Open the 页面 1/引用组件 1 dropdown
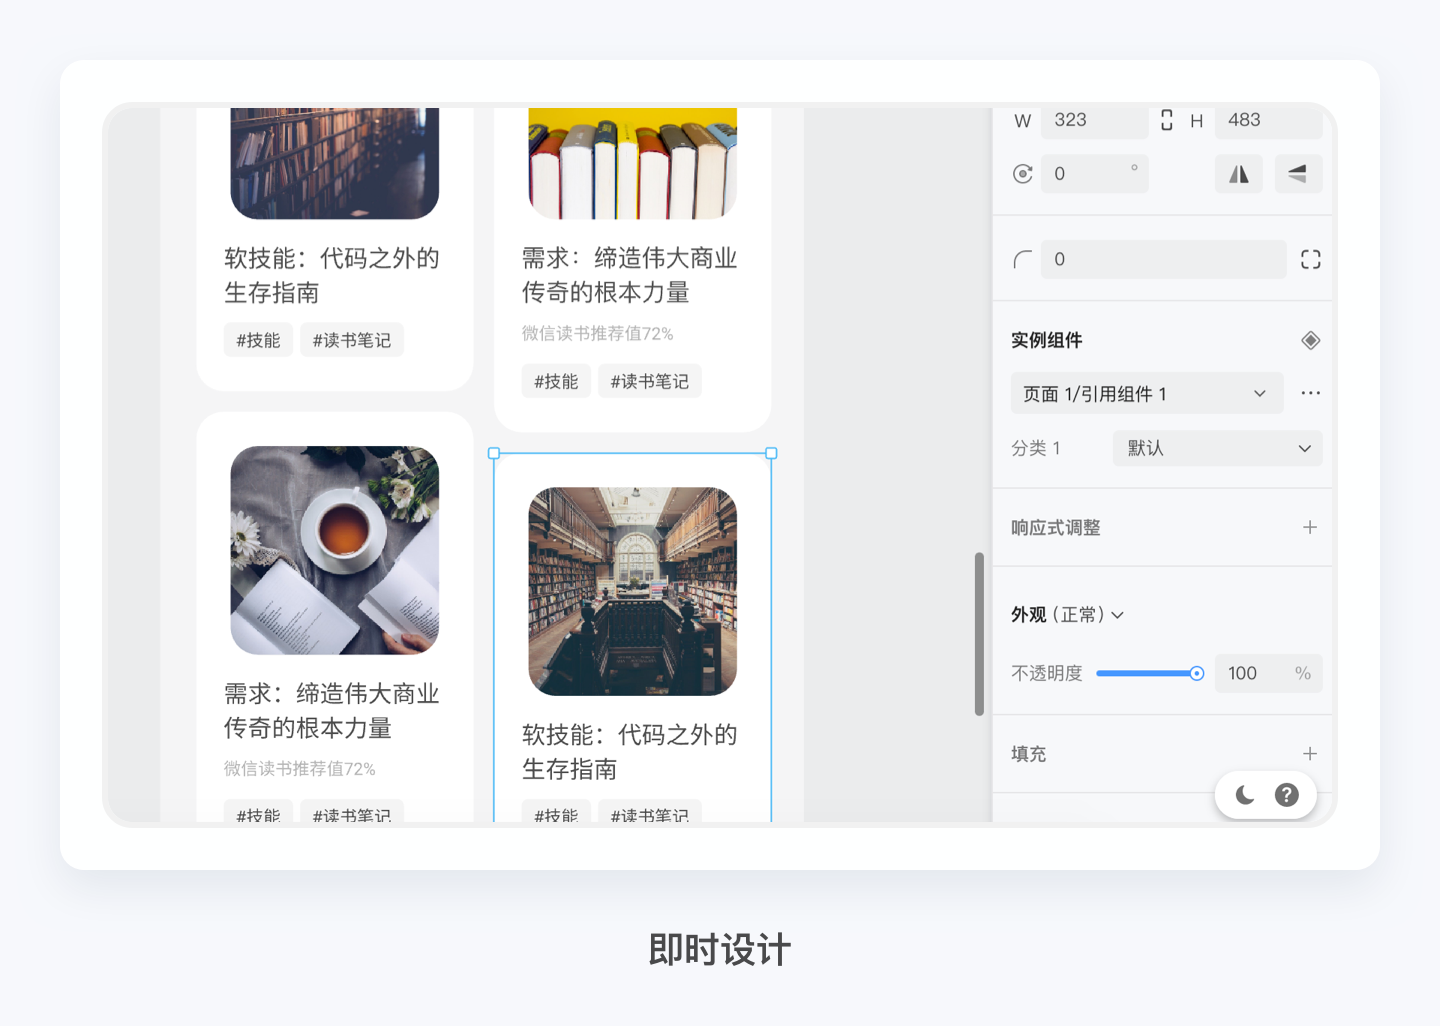The image size is (1440, 1026). pos(1146,393)
